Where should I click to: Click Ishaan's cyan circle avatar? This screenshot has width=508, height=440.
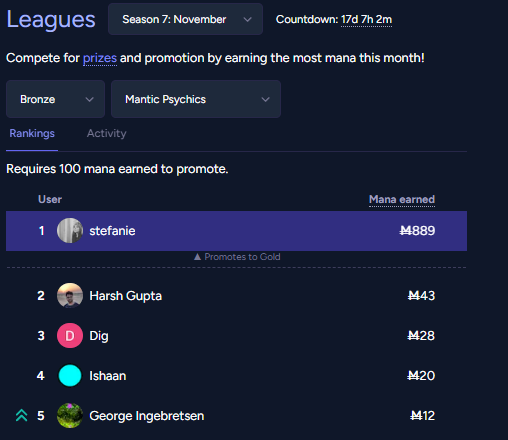pyautogui.click(x=70, y=376)
